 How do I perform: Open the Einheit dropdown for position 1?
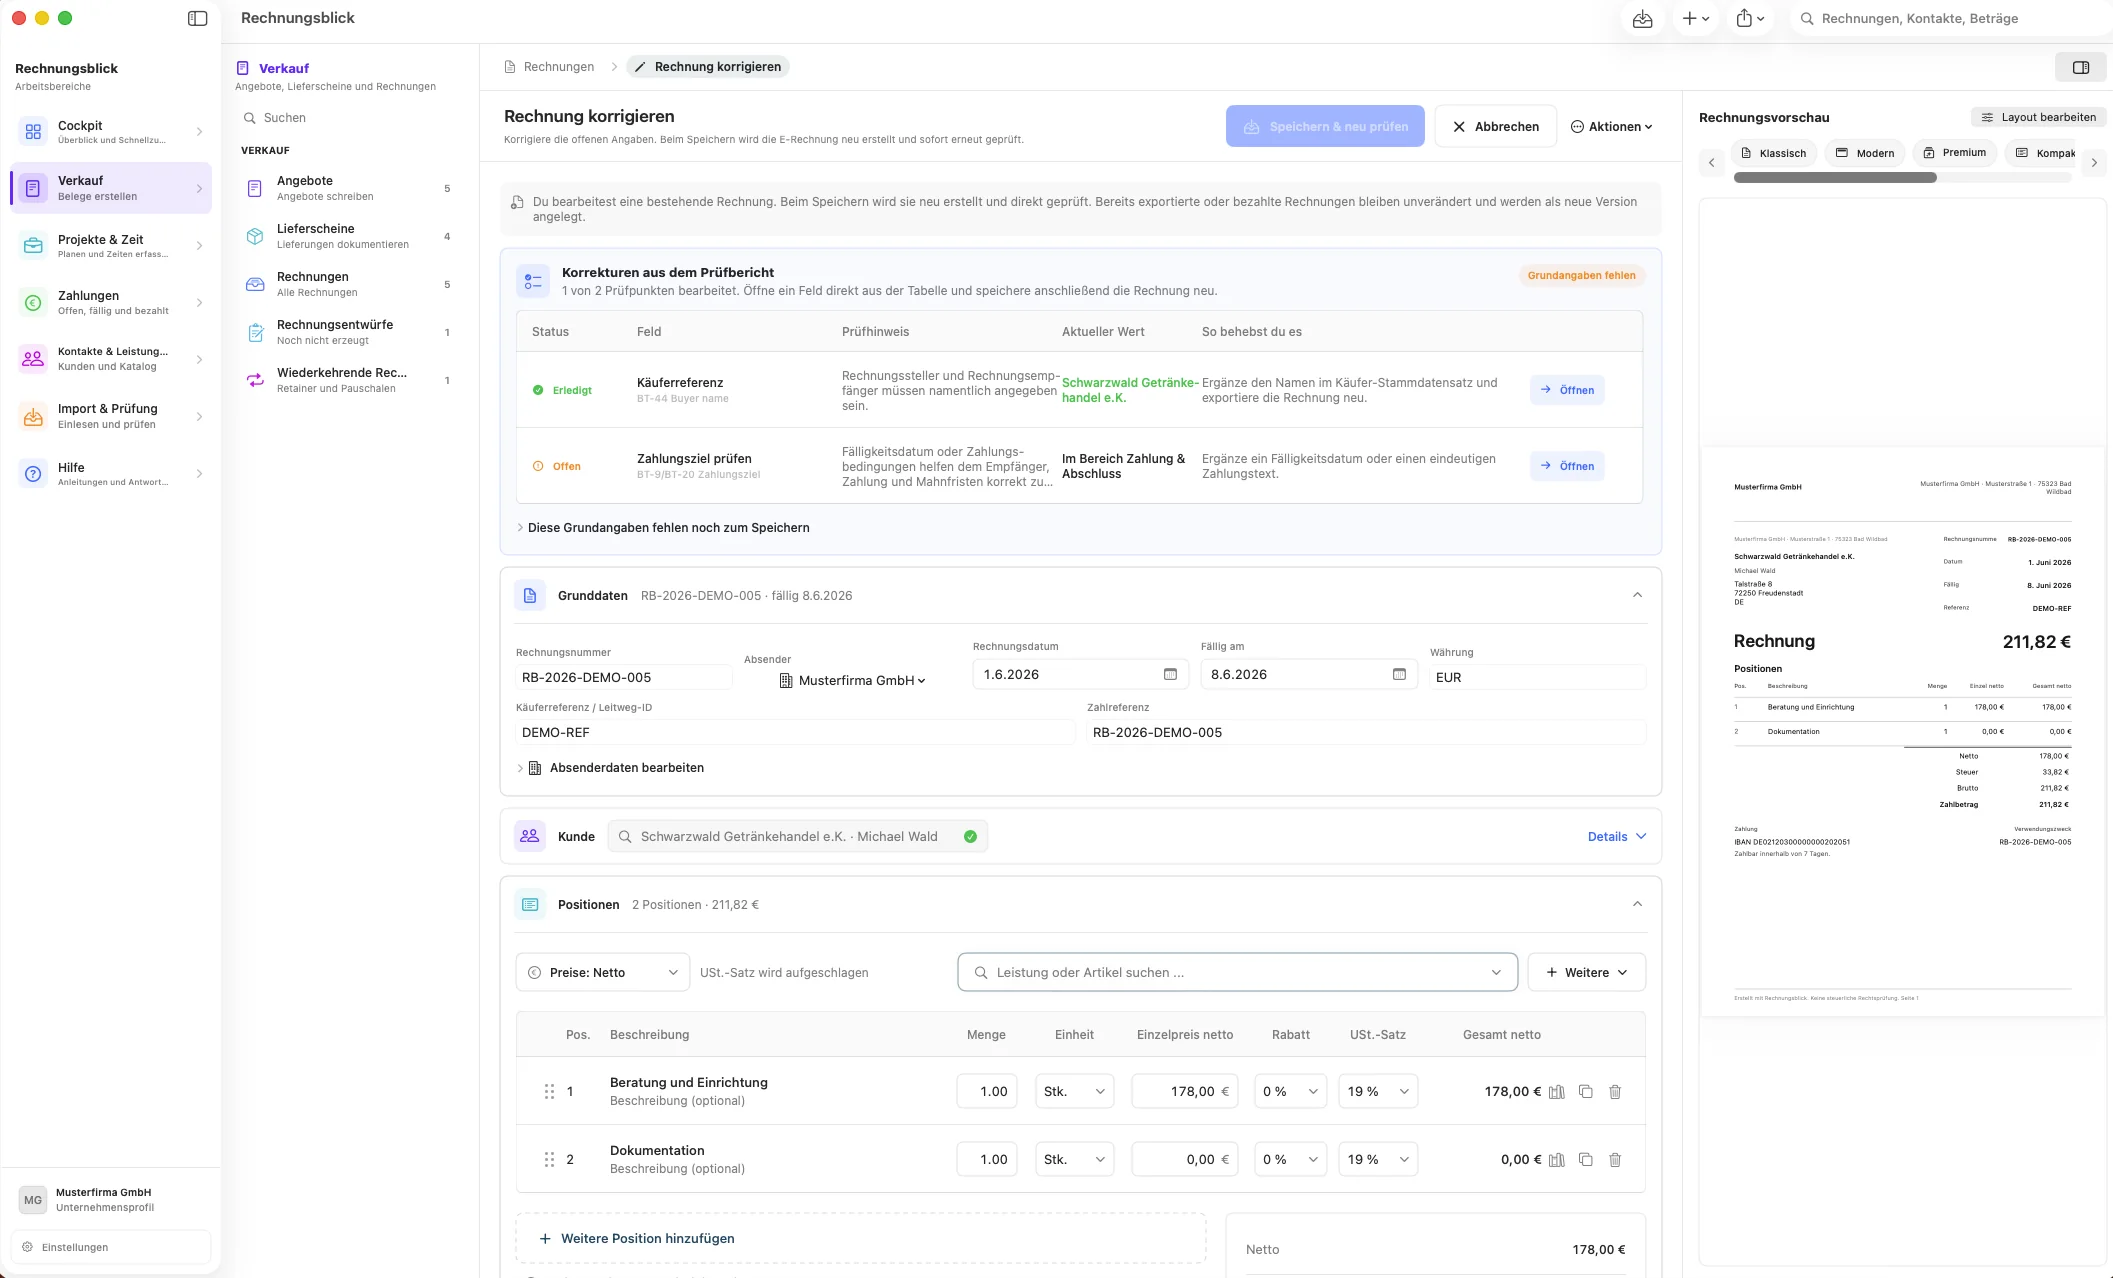pyautogui.click(x=1074, y=1092)
